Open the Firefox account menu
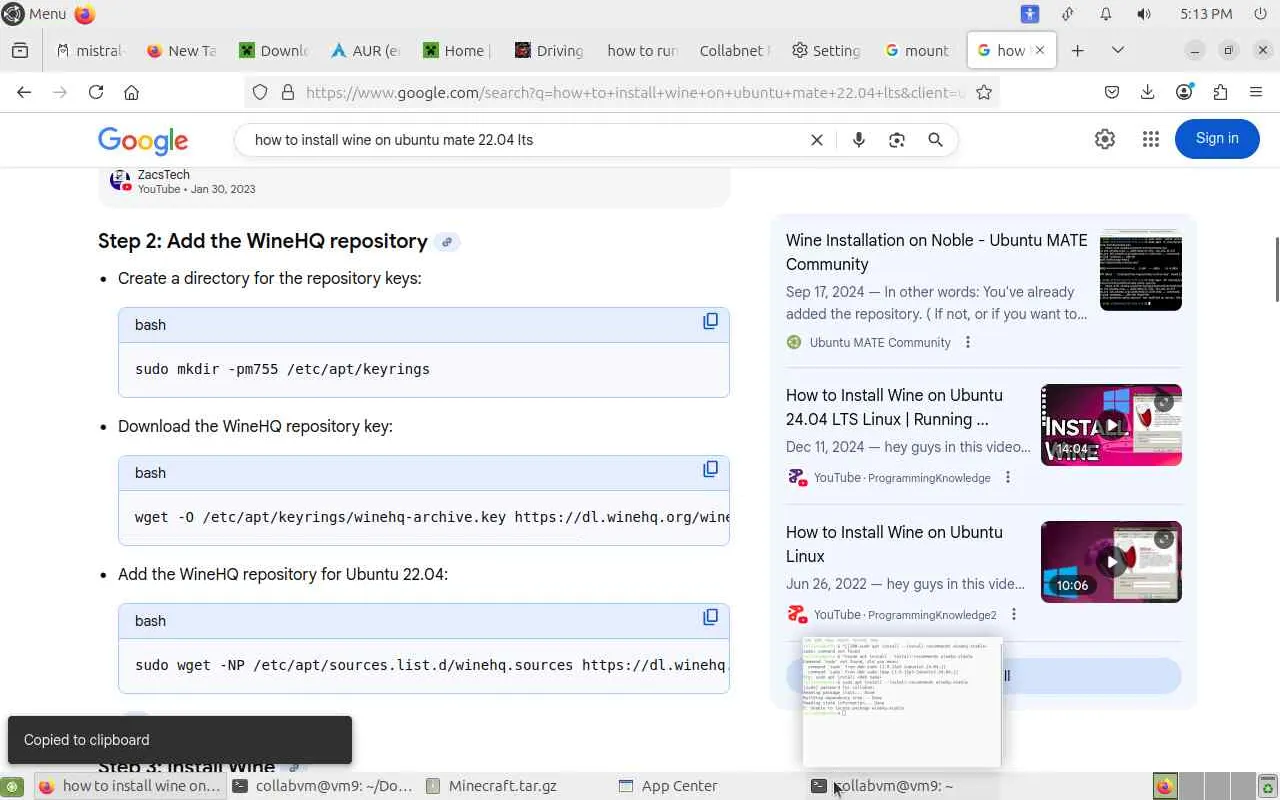1280x800 pixels. pos(1184,92)
